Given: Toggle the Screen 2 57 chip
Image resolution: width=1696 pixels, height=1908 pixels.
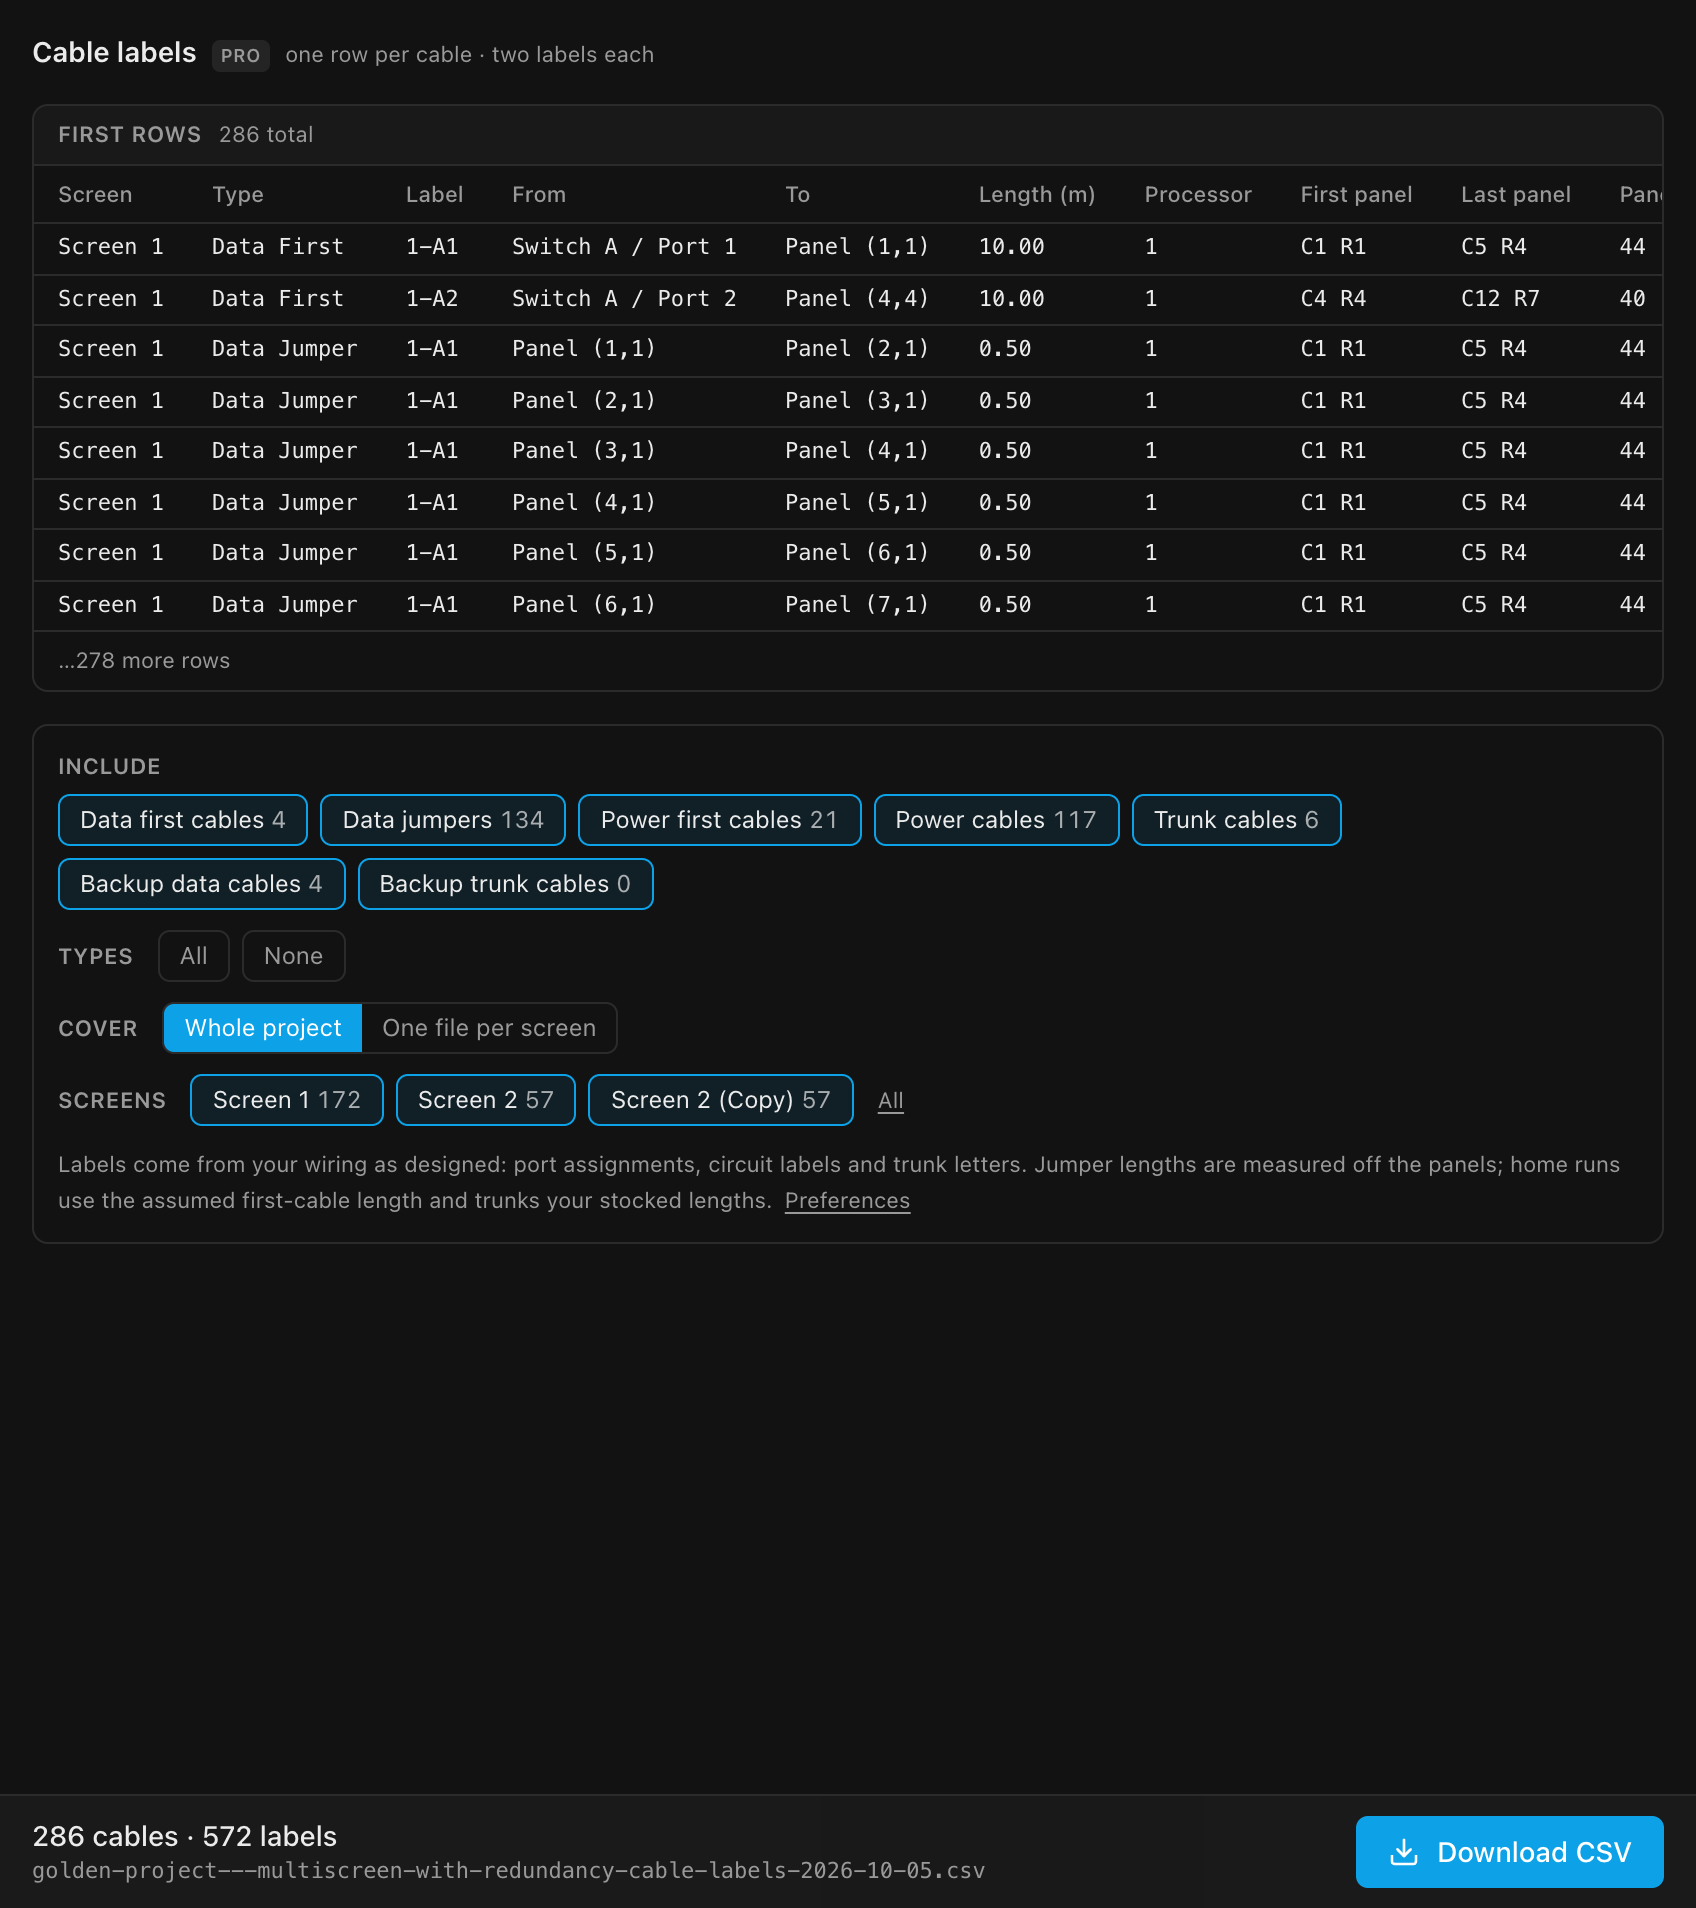Looking at the screenshot, I should [486, 1100].
